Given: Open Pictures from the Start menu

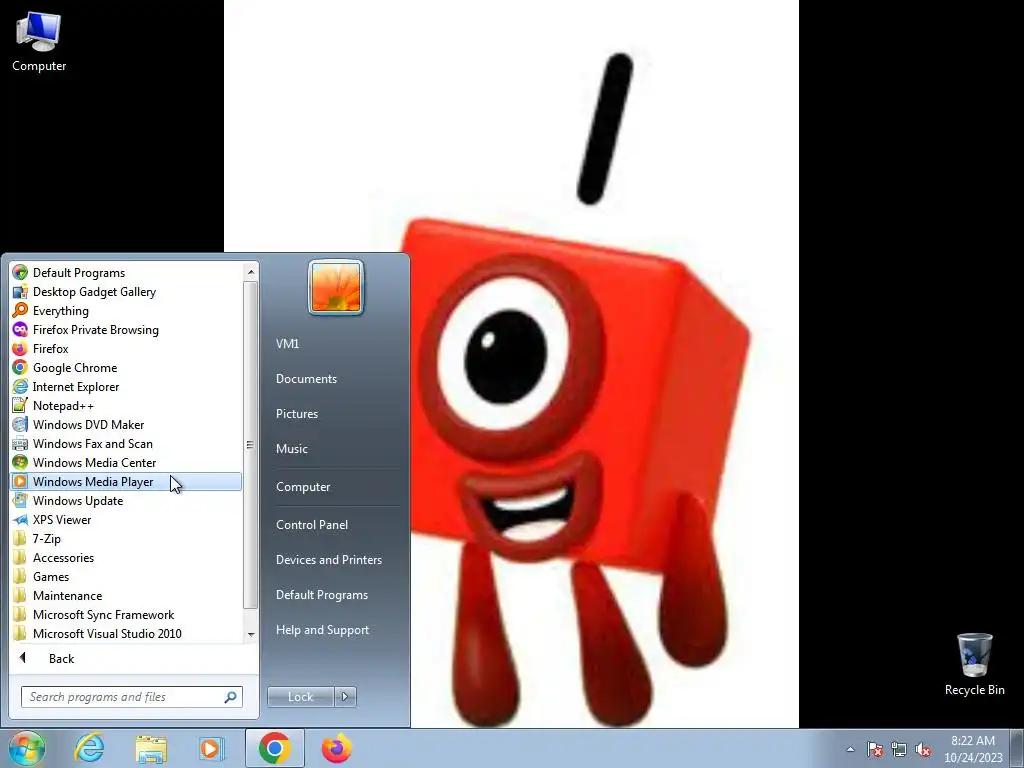Looking at the screenshot, I should click(334, 414).
